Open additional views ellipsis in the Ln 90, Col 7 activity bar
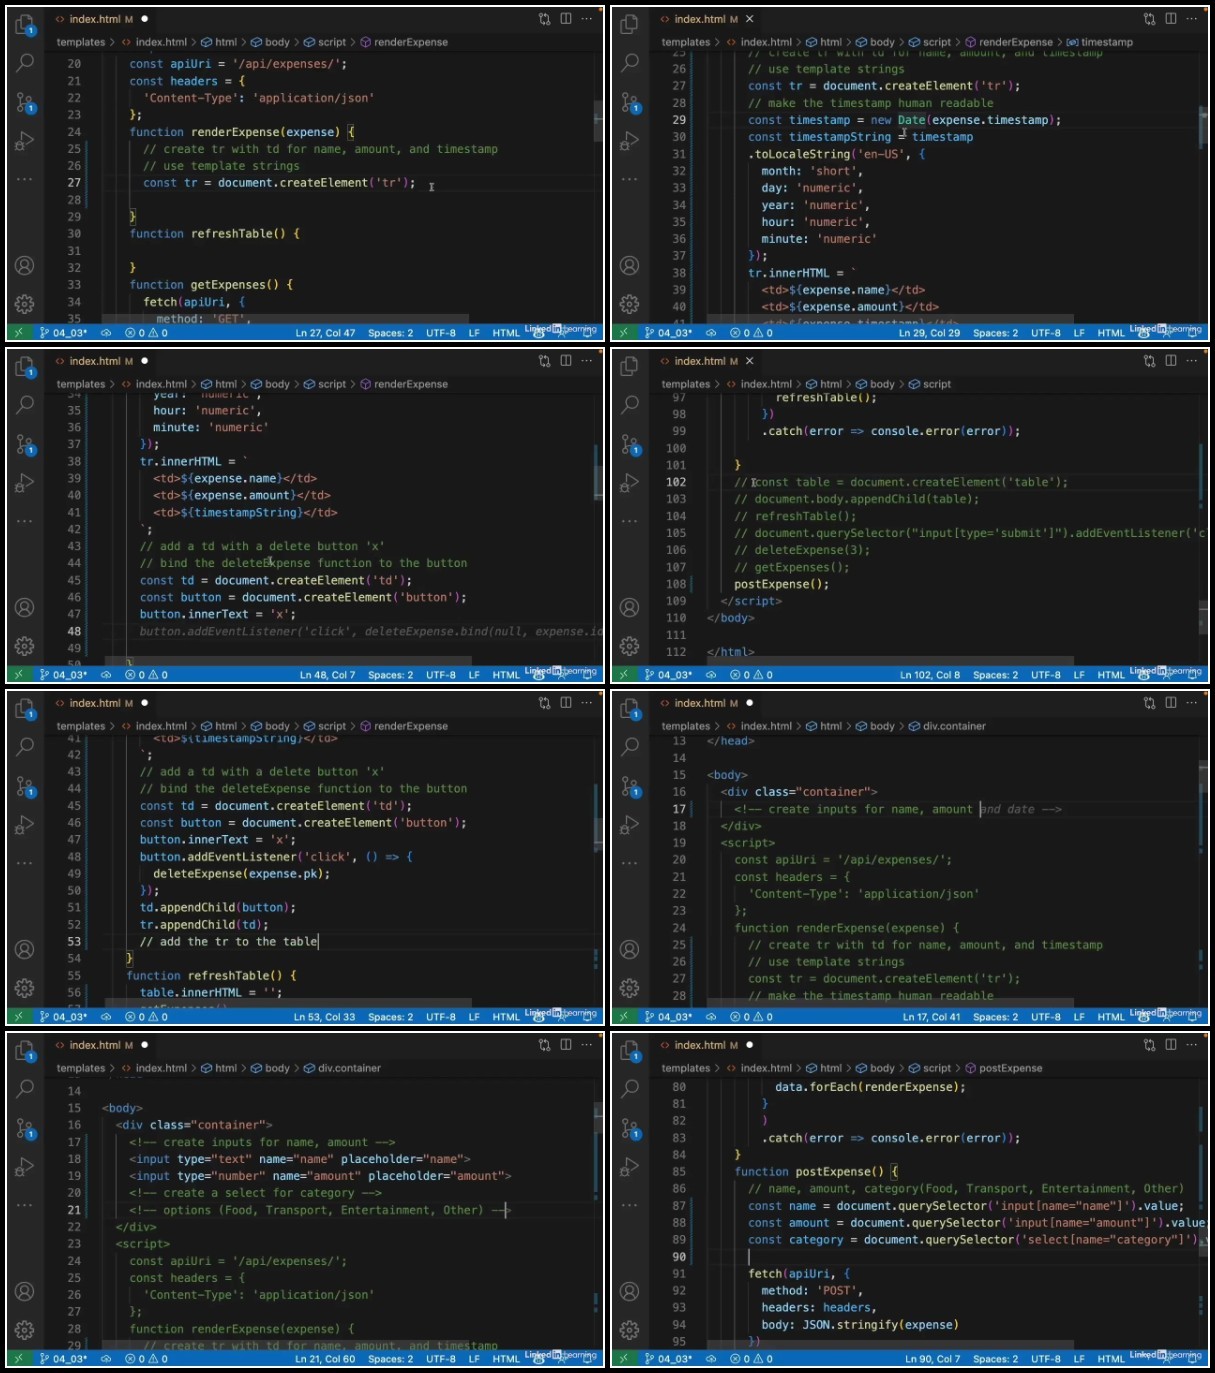 [630, 1205]
